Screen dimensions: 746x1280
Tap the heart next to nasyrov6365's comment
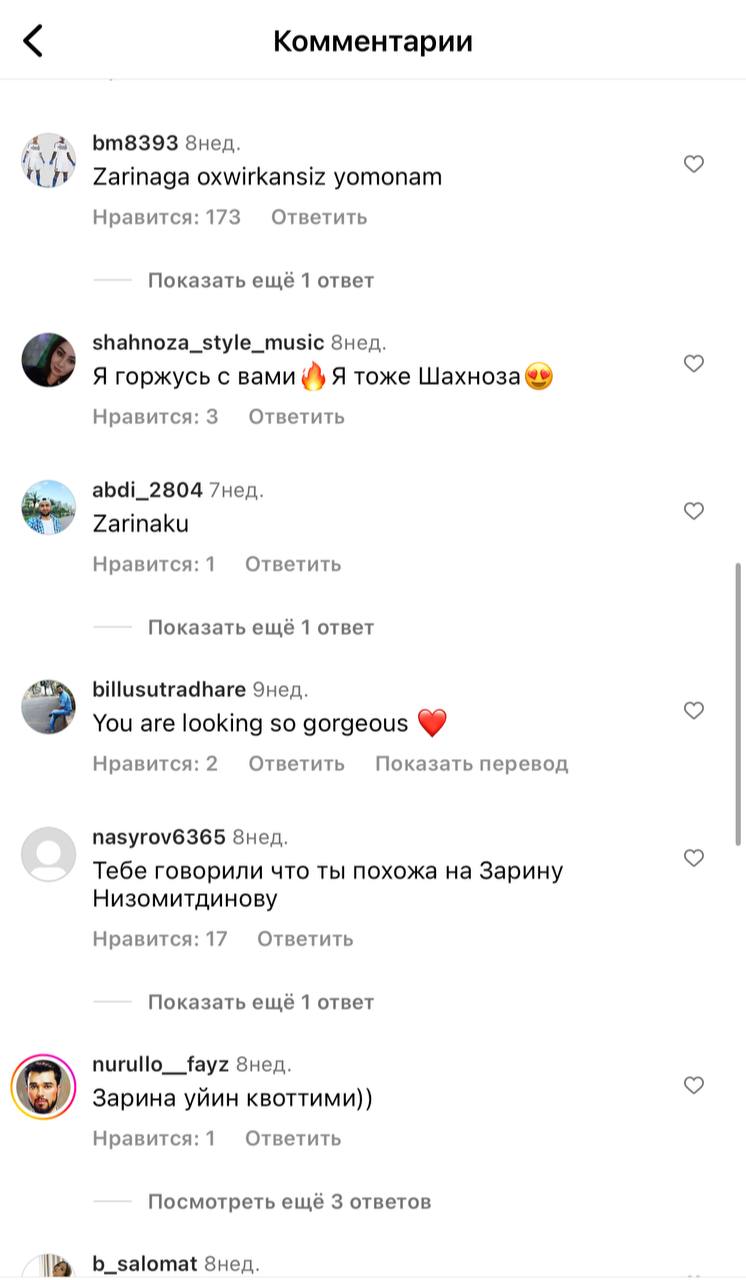694,858
